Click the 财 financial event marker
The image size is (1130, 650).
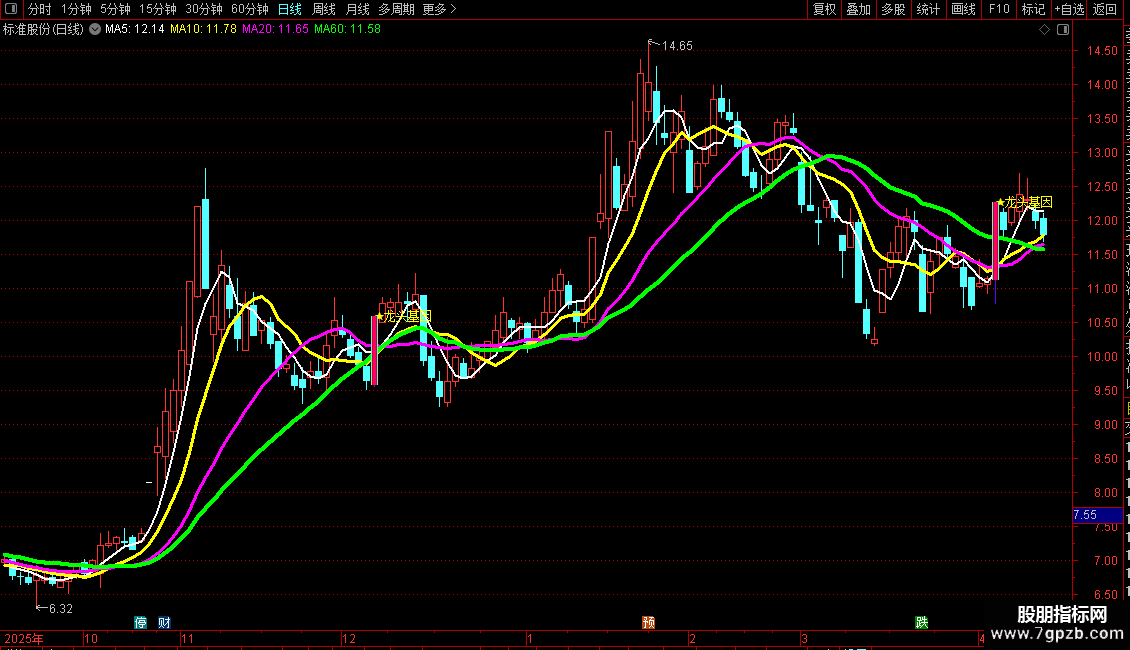tap(164, 623)
